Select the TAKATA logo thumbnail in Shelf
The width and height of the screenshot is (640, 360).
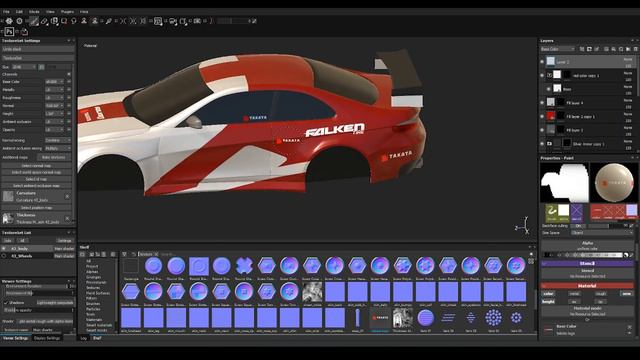[380, 318]
